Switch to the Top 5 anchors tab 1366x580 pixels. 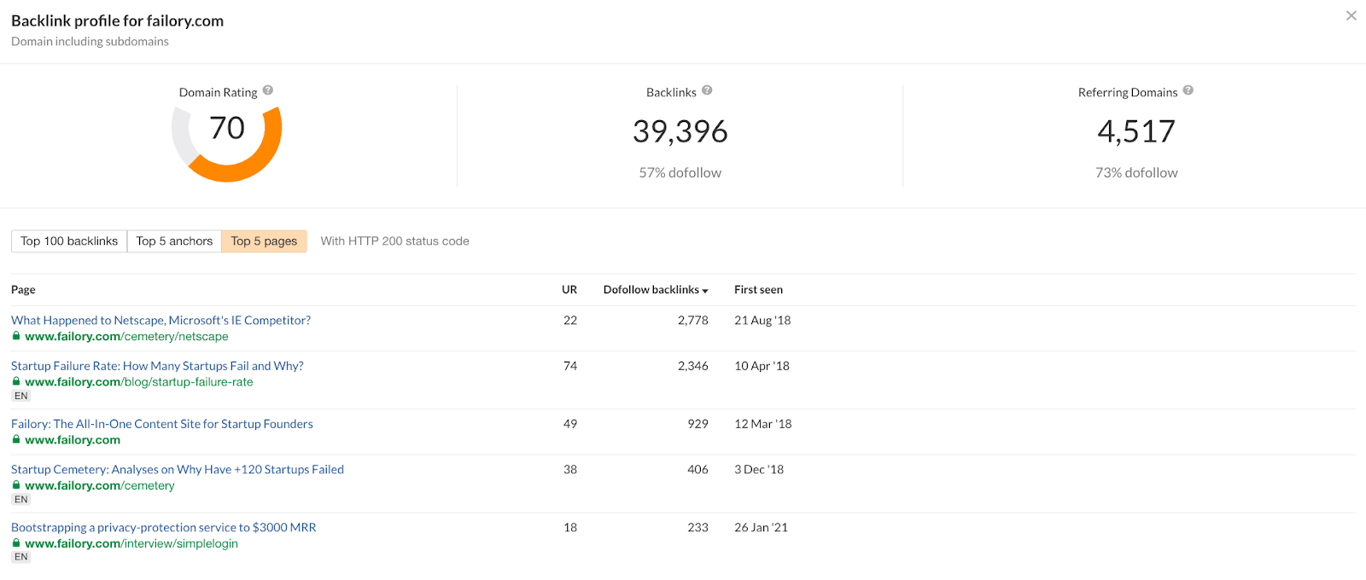pyautogui.click(x=174, y=241)
